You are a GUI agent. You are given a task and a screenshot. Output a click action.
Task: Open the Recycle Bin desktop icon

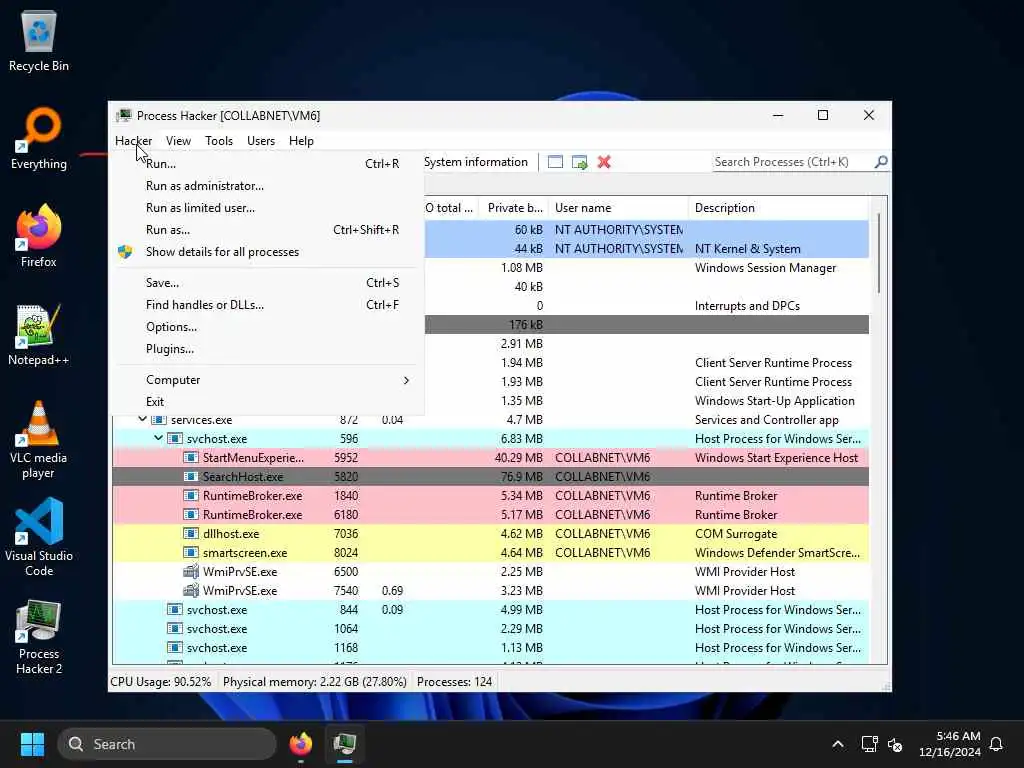[39, 40]
